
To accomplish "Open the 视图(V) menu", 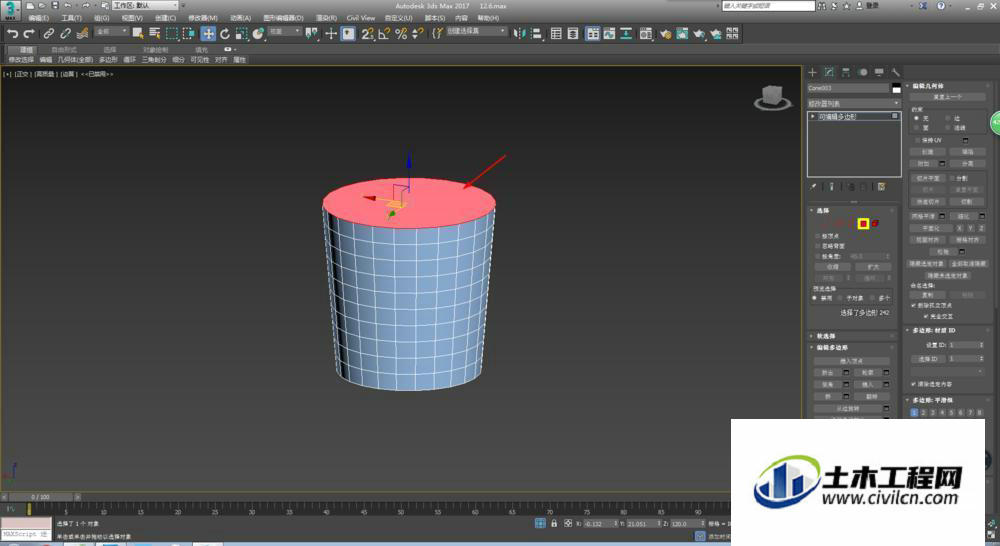I will (132, 18).
